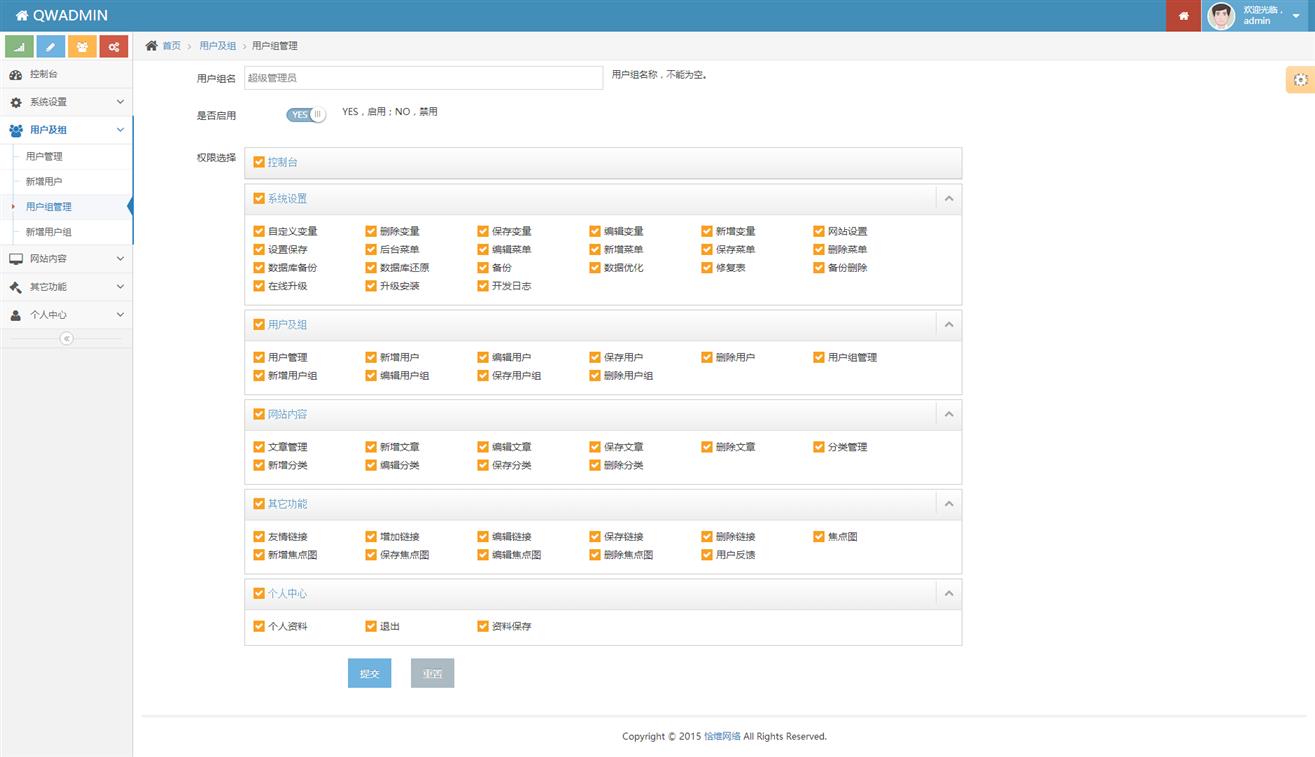This screenshot has height=757, width=1315.
Task: Uncheck the 用户反馈 checkbox
Action: tap(708, 554)
